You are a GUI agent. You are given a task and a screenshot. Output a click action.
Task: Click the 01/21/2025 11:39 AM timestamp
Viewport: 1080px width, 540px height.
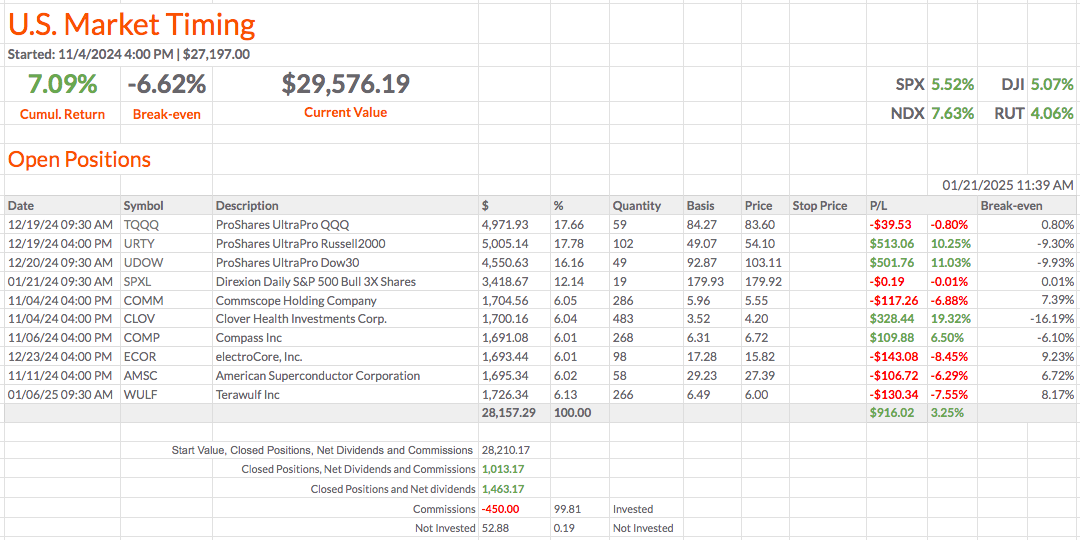tap(1008, 185)
